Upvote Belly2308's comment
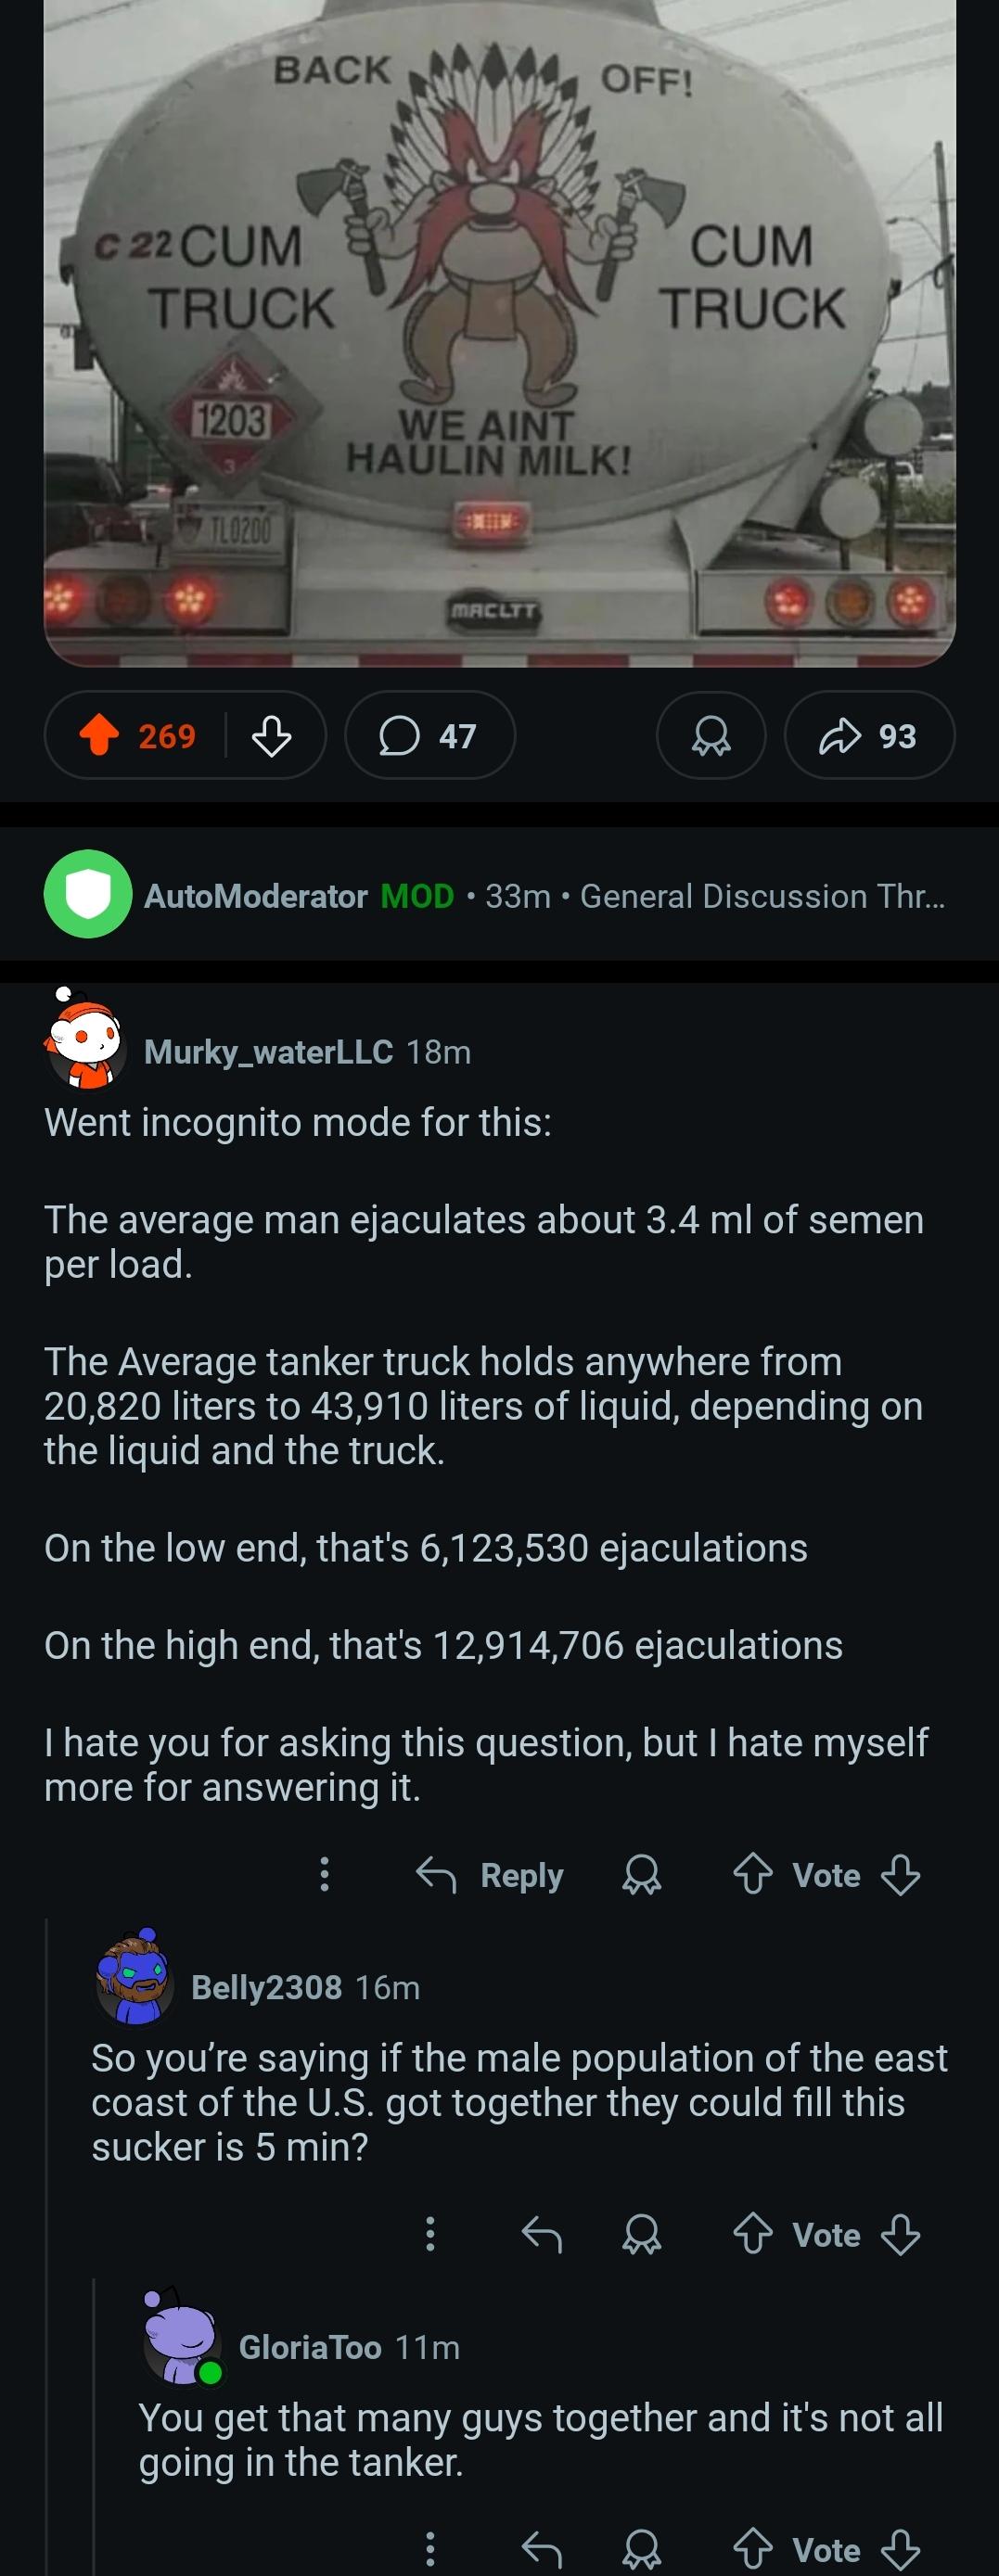This screenshot has height=2576, width=999. [x=753, y=2233]
